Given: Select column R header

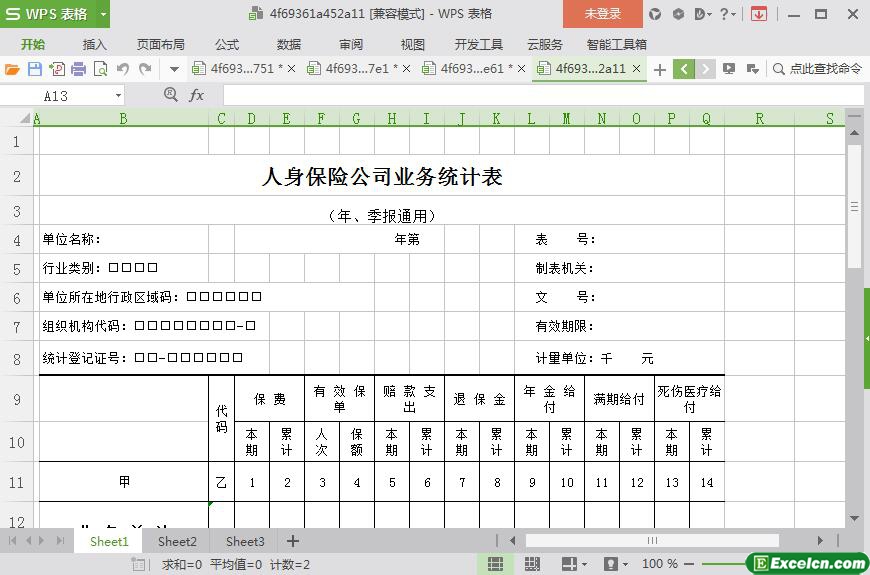Looking at the screenshot, I should (x=760, y=118).
